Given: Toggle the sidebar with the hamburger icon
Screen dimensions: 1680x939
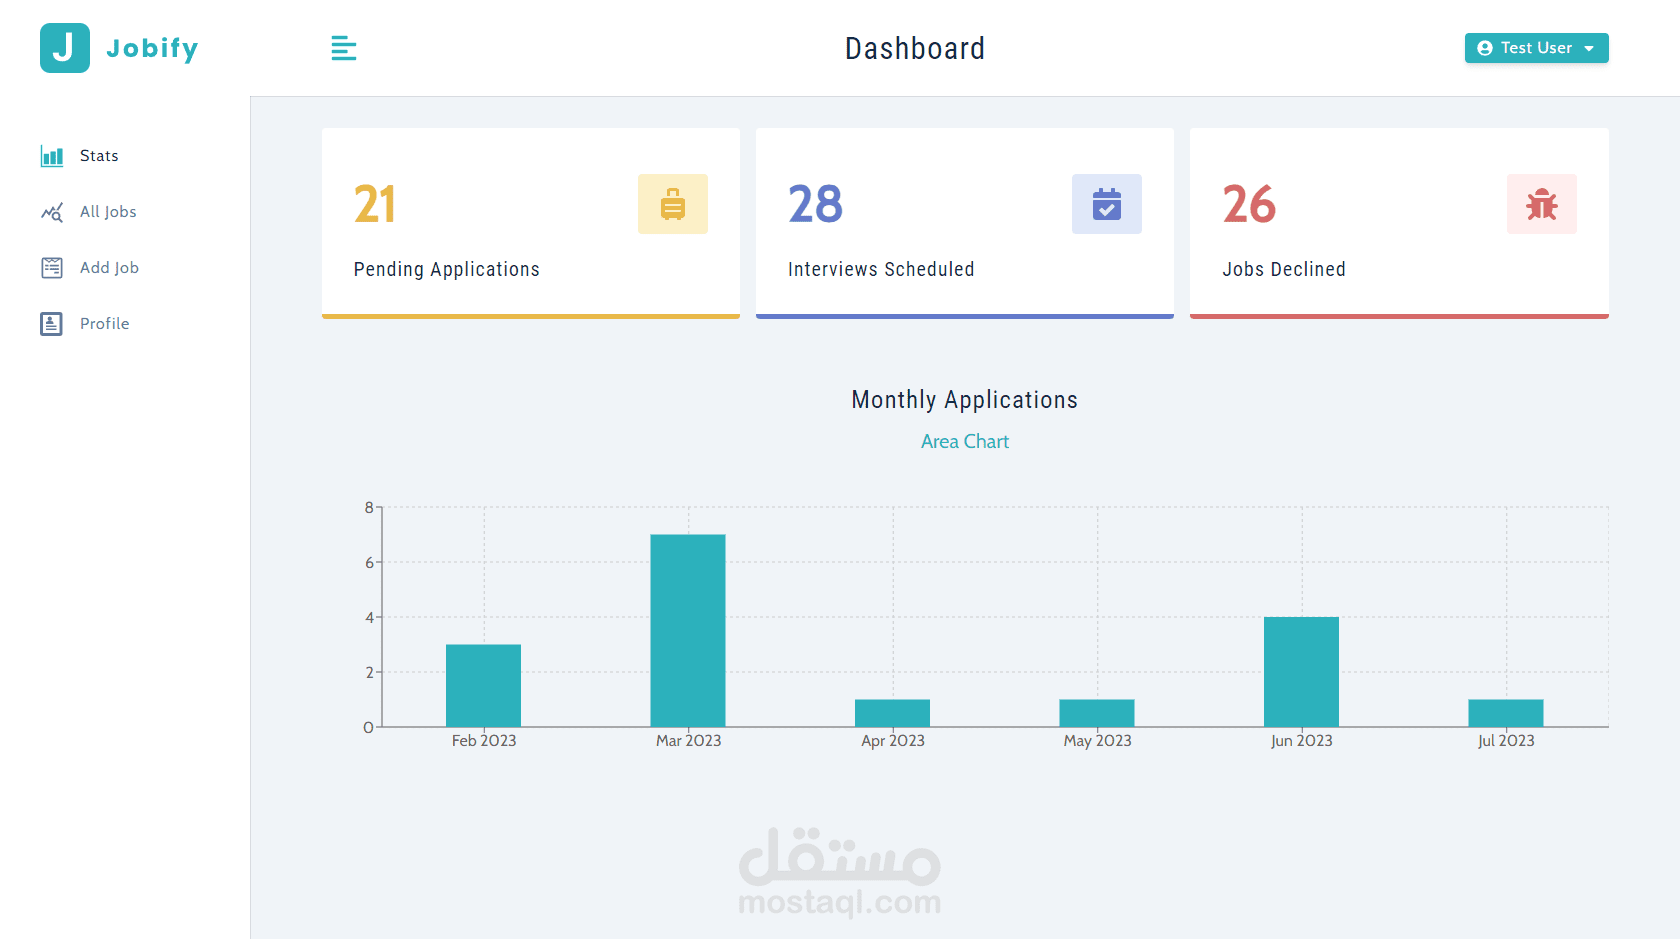Looking at the screenshot, I should coord(344,48).
